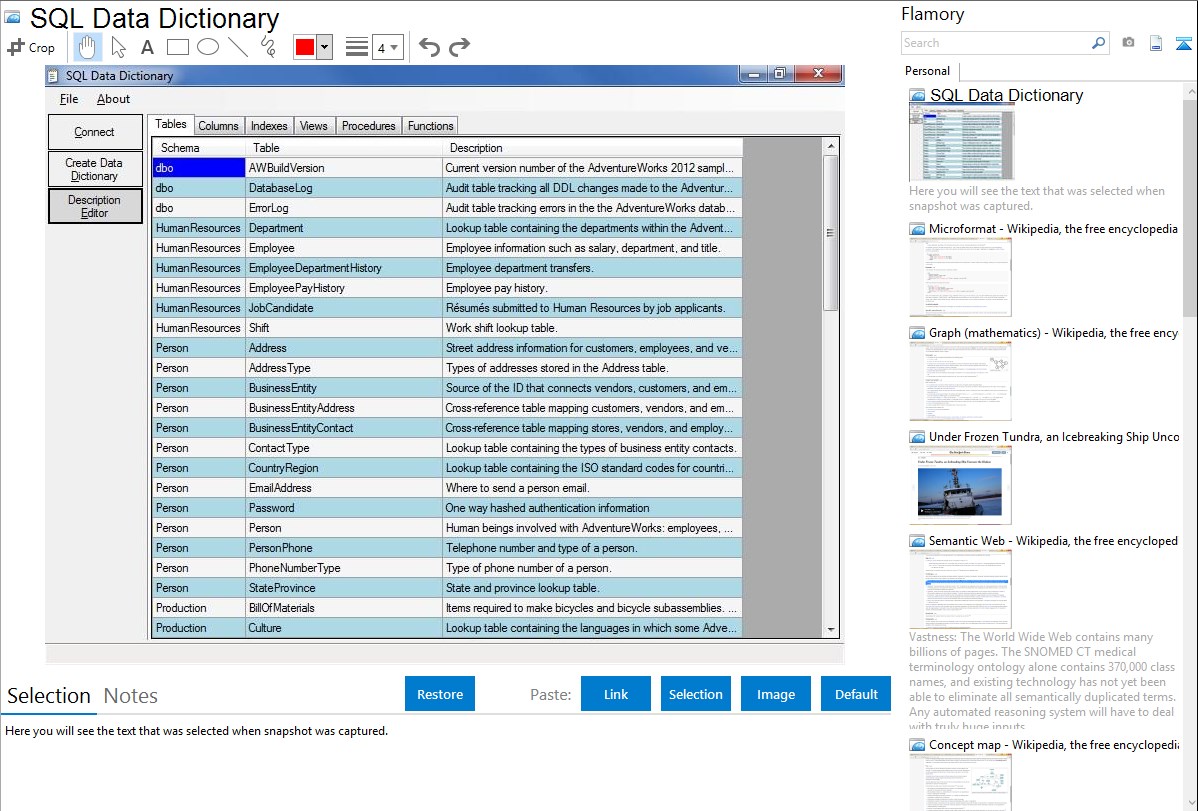Image resolution: width=1198 pixels, height=811 pixels.
Task: Click the icon beside the Concept map title
Action: tap(917, 745)
